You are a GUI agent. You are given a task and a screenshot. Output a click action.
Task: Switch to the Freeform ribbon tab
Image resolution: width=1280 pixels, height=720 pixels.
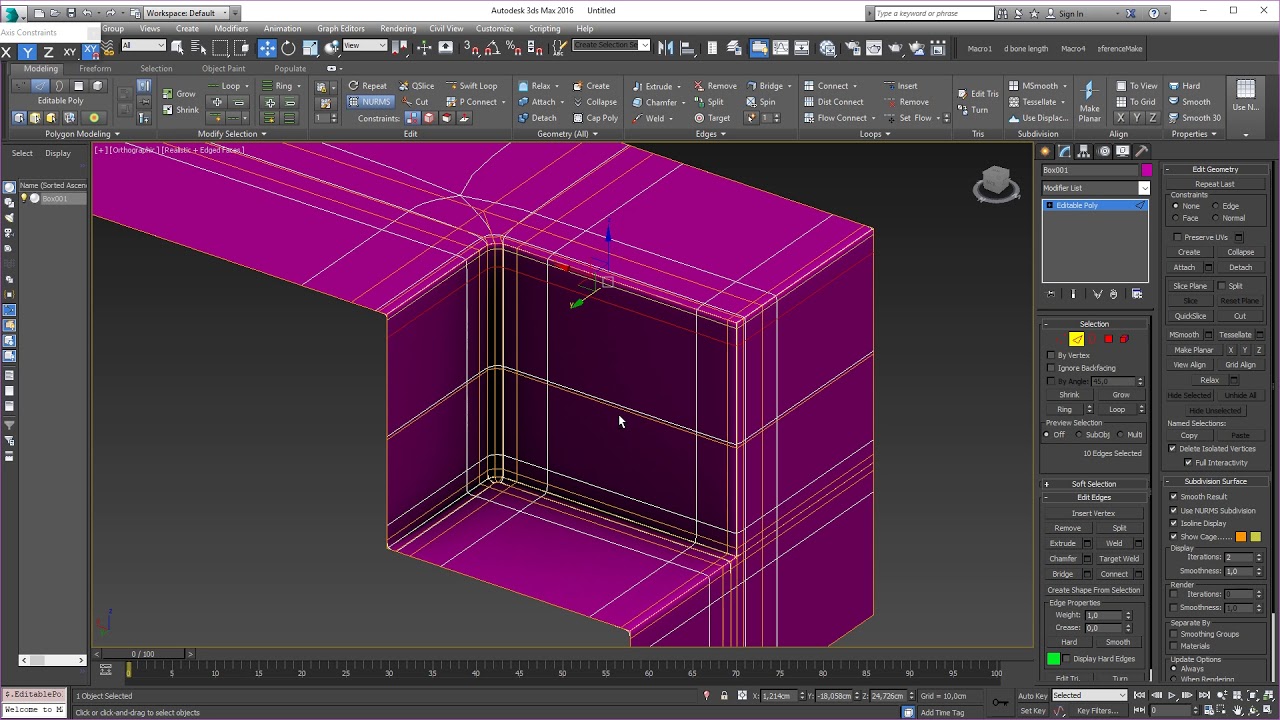(95, 69)
